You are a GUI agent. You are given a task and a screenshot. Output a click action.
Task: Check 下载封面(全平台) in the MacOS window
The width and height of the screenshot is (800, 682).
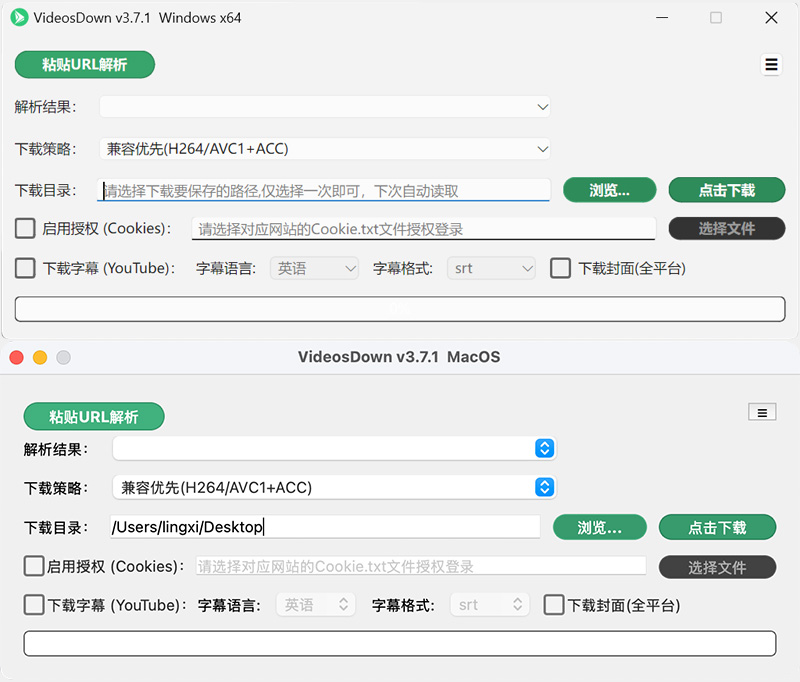click(x=554, y=605)
